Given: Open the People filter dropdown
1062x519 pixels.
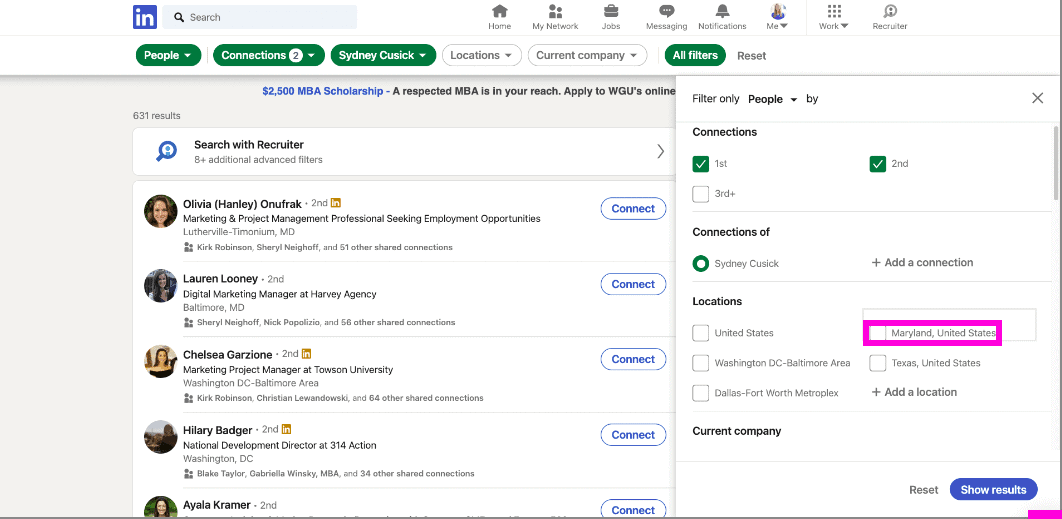Looking at the screenshot, I should click(168, 56).
